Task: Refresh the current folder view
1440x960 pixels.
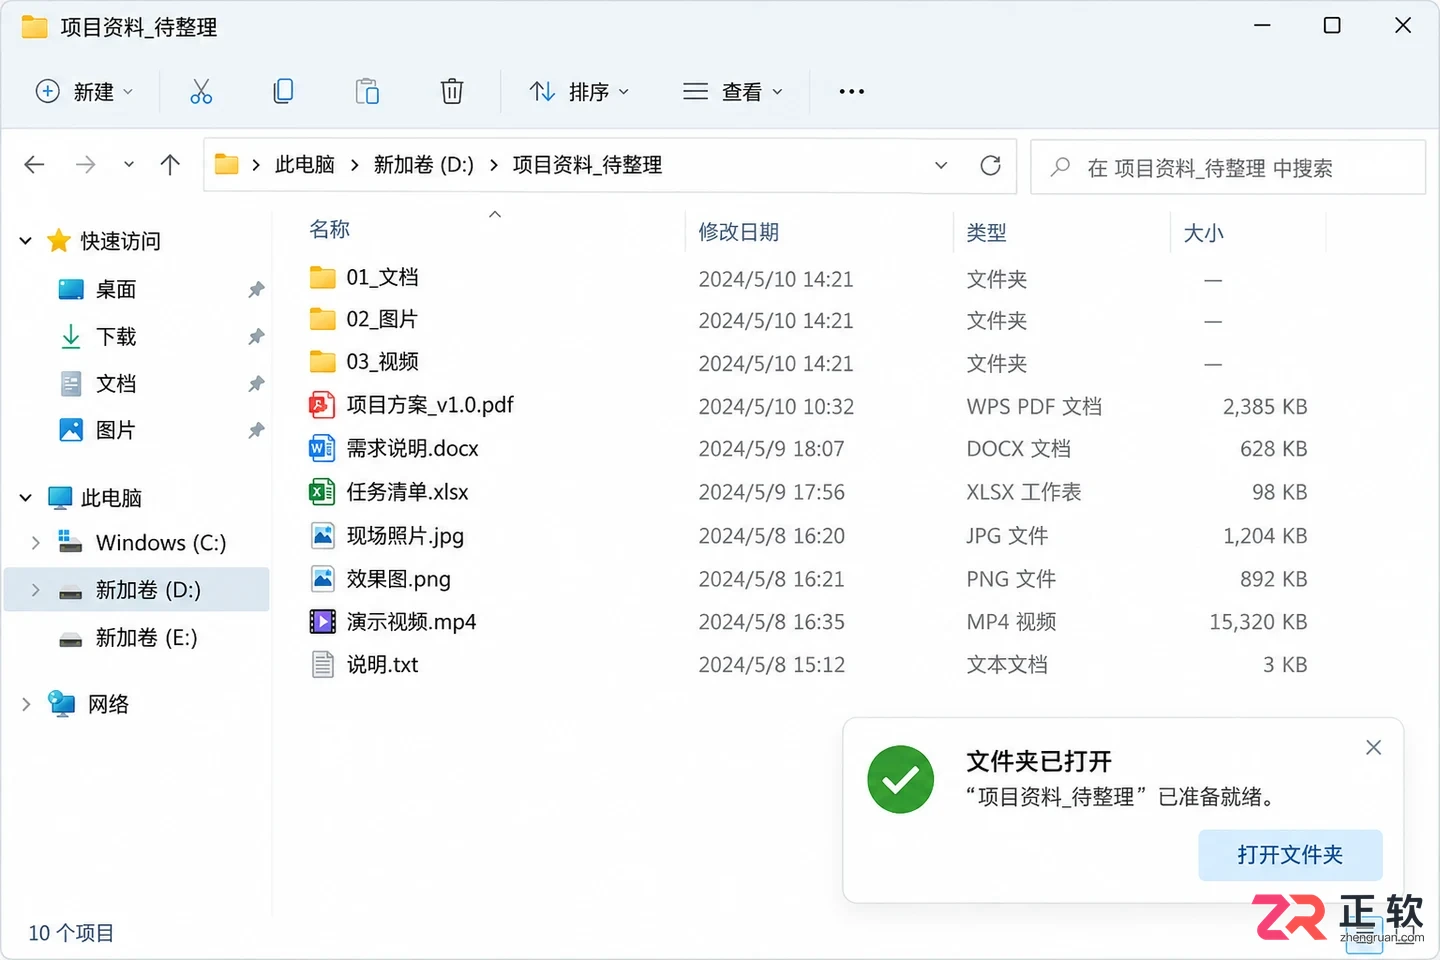Action: click(990, 165)
